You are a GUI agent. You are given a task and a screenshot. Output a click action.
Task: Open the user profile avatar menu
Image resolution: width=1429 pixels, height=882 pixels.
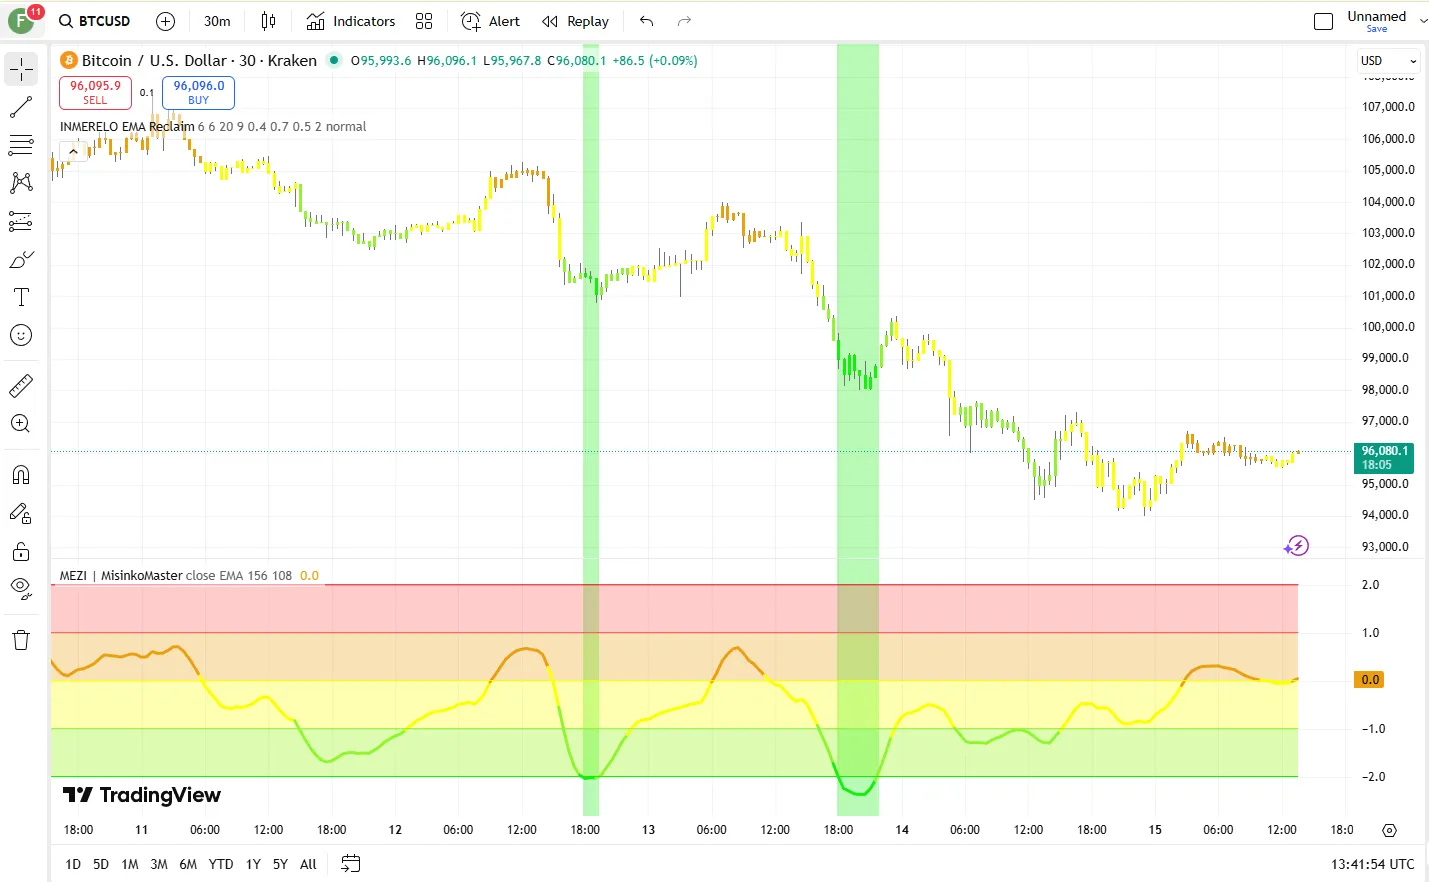(x=22, y=21)
